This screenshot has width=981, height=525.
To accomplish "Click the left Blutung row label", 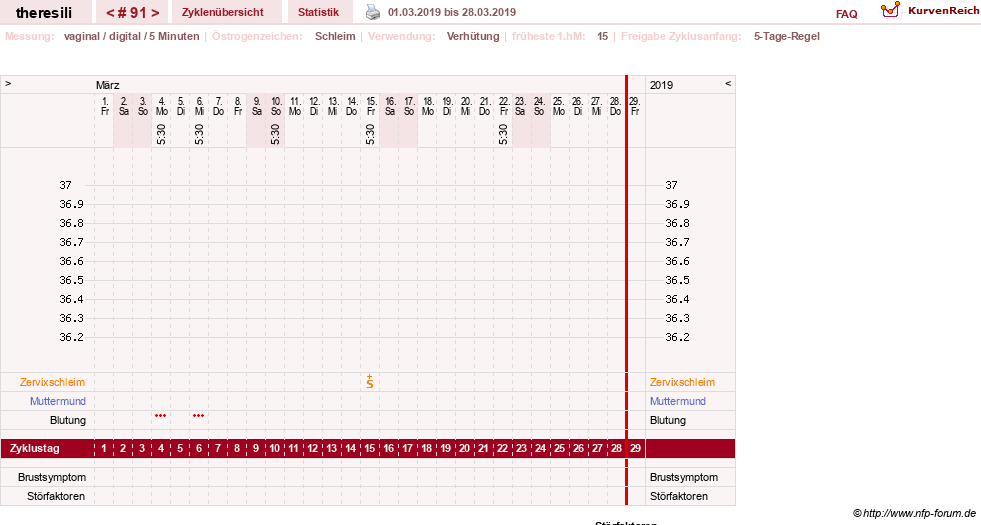I will click(x=68, y=420).
